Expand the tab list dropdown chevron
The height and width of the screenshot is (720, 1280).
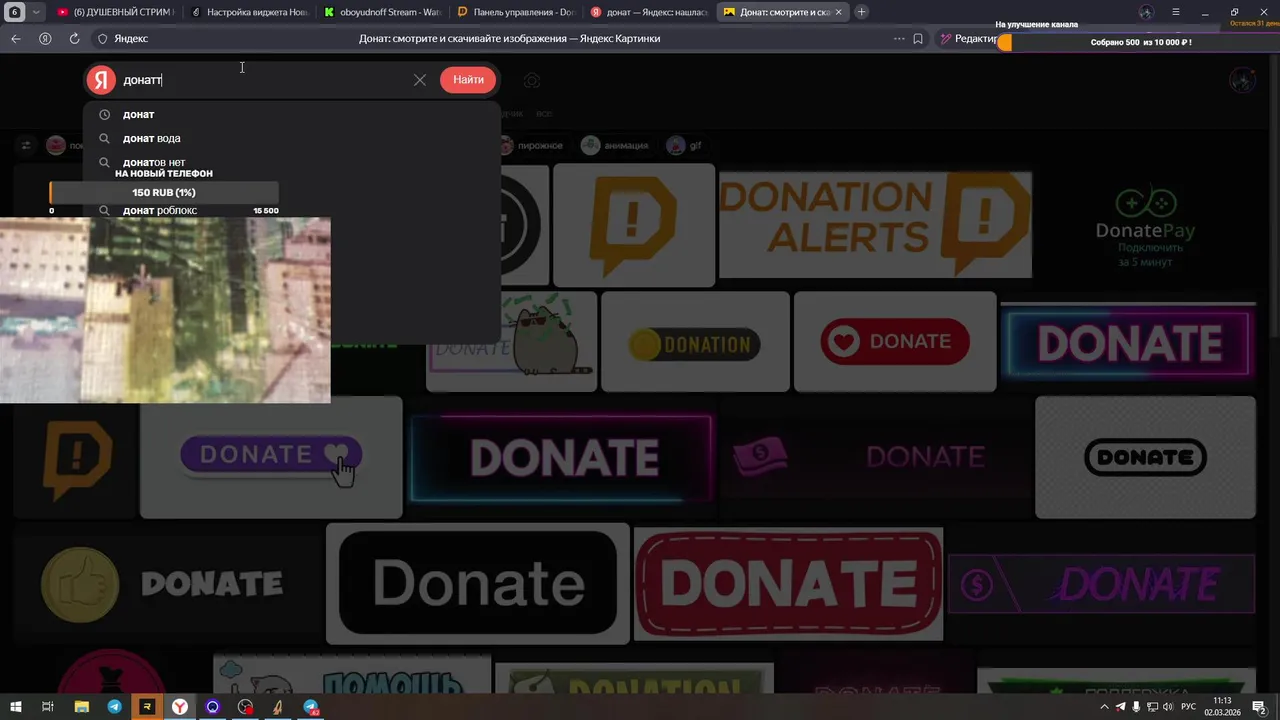click(x=36, y=12)
